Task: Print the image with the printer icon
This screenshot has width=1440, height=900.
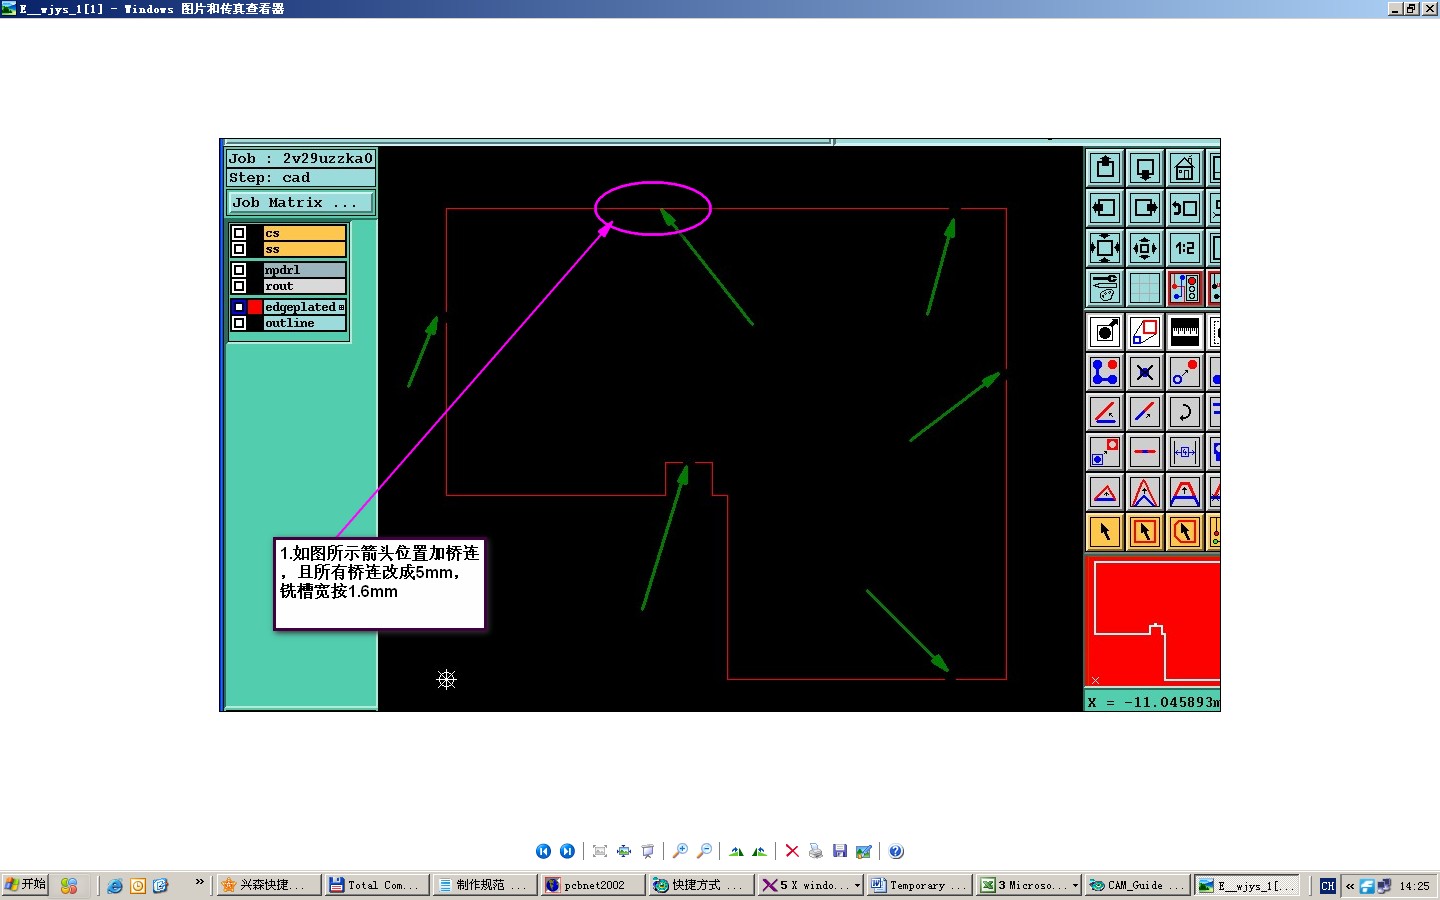Action: (816, 851)
